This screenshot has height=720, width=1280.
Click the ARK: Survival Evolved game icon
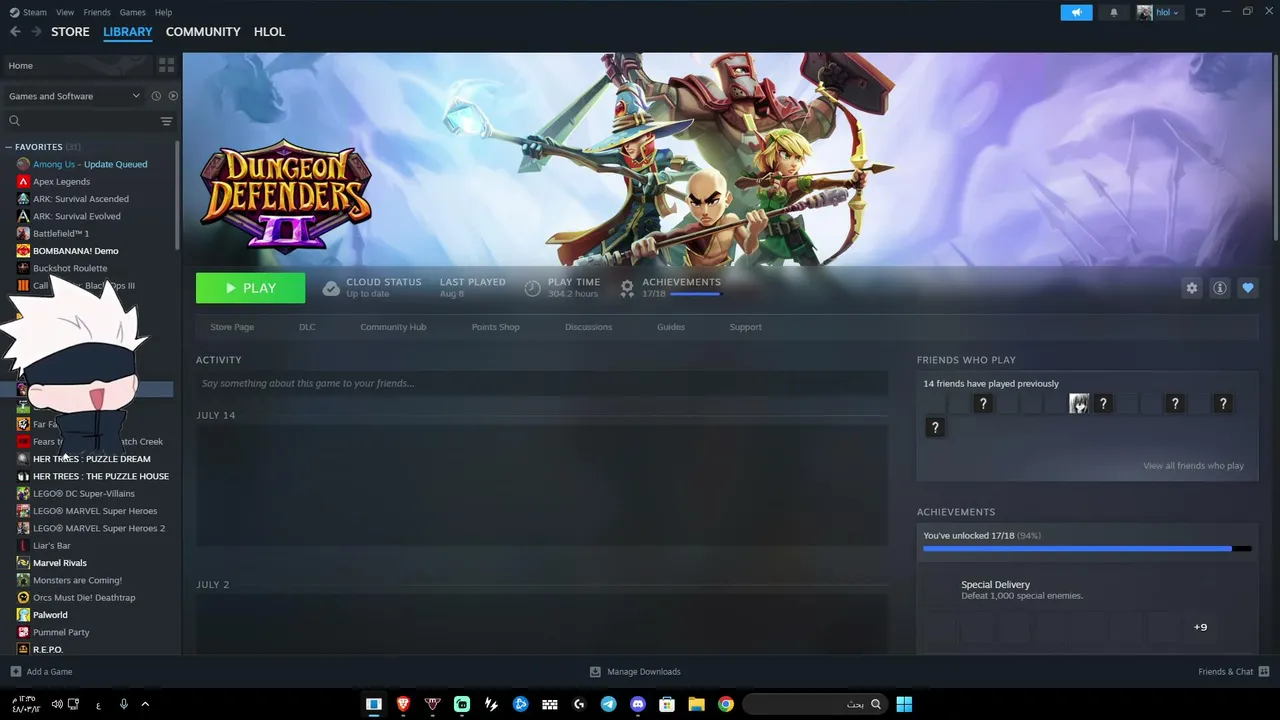click(x=23, y=216)
